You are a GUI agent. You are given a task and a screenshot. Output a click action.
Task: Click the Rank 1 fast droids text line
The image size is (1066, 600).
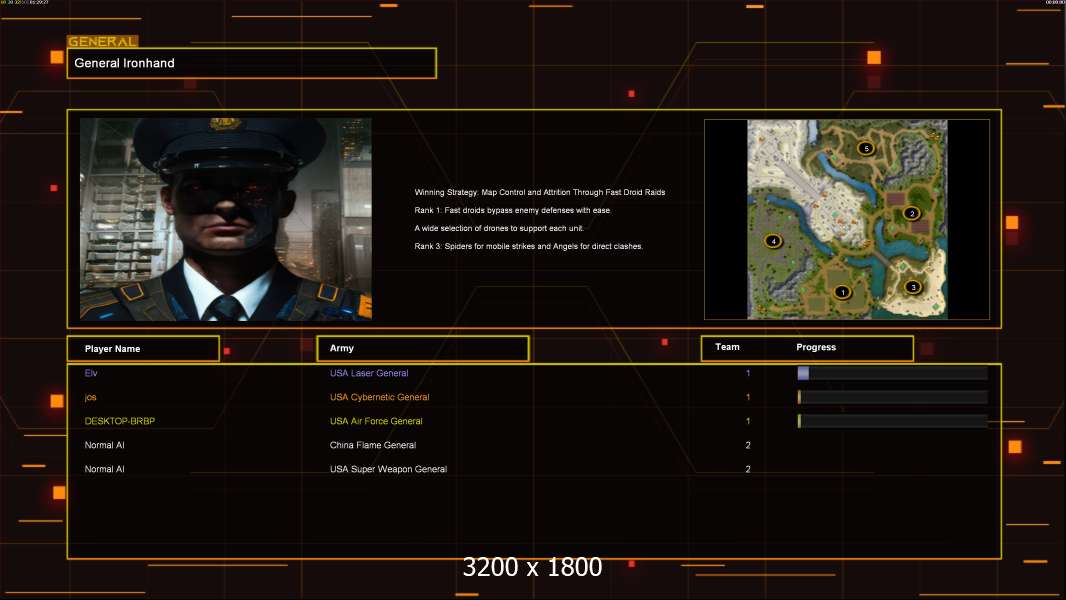click(513, 211)
